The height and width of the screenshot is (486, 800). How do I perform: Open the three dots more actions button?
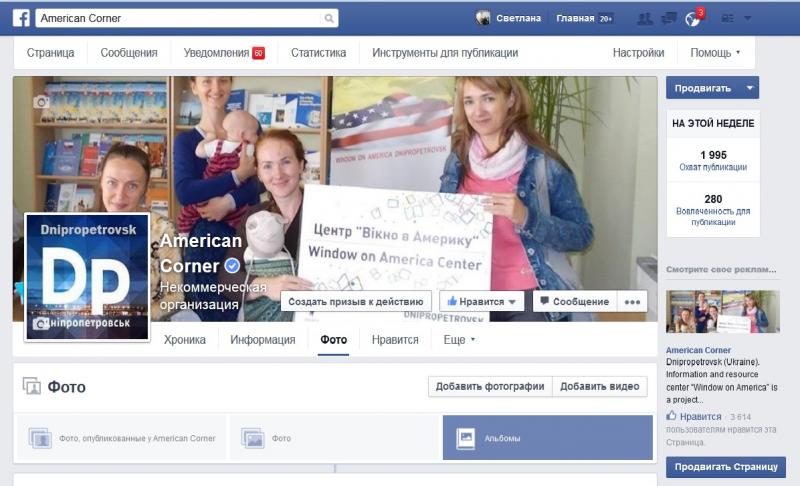[x=632, y=302]
